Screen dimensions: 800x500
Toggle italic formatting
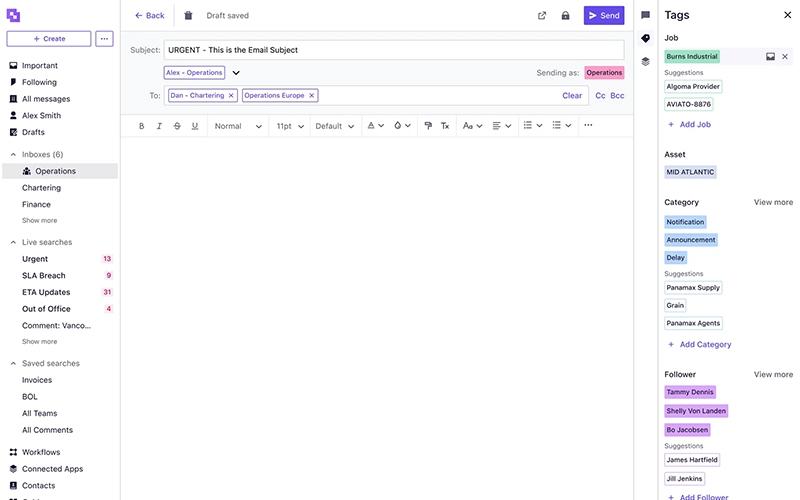coord(159,126)
